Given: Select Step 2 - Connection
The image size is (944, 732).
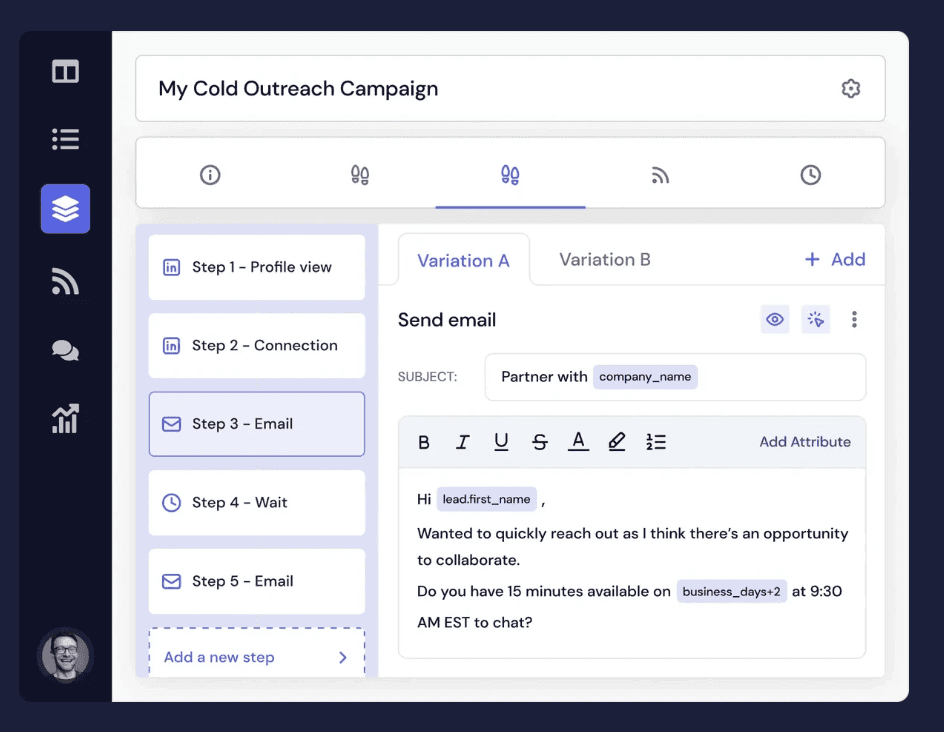Looking at the screenshot, I should click(x=257, y=346).
